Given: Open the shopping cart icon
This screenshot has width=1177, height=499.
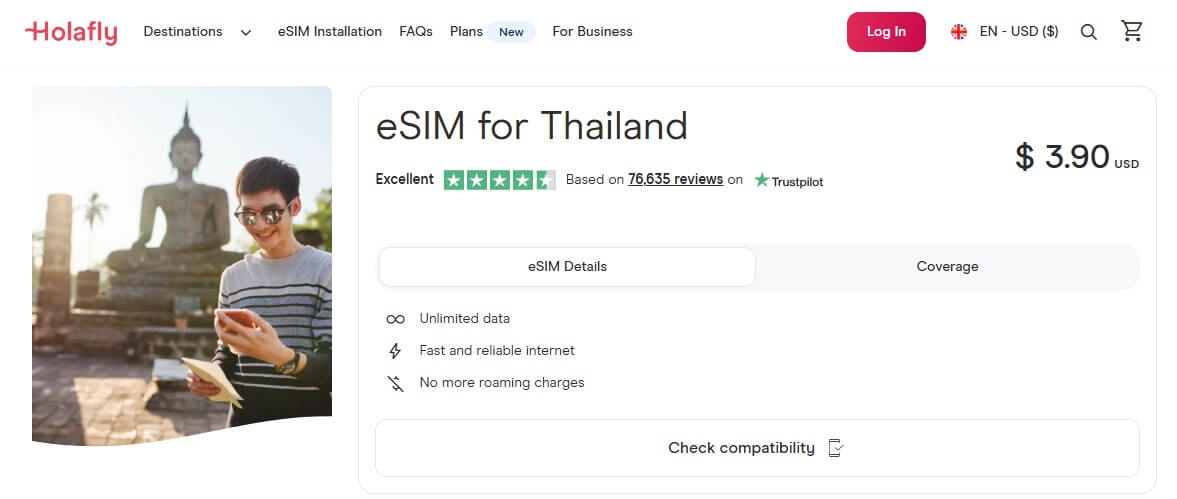Looking at the screenshot, I should [1132, 31].
